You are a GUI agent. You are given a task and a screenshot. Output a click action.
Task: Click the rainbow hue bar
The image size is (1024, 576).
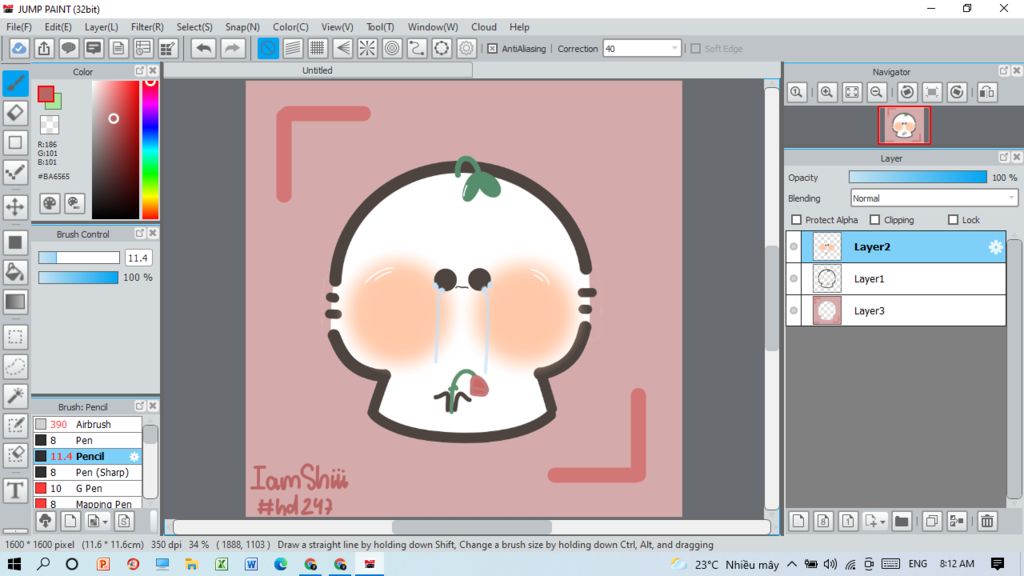click(x=150, y=150)
